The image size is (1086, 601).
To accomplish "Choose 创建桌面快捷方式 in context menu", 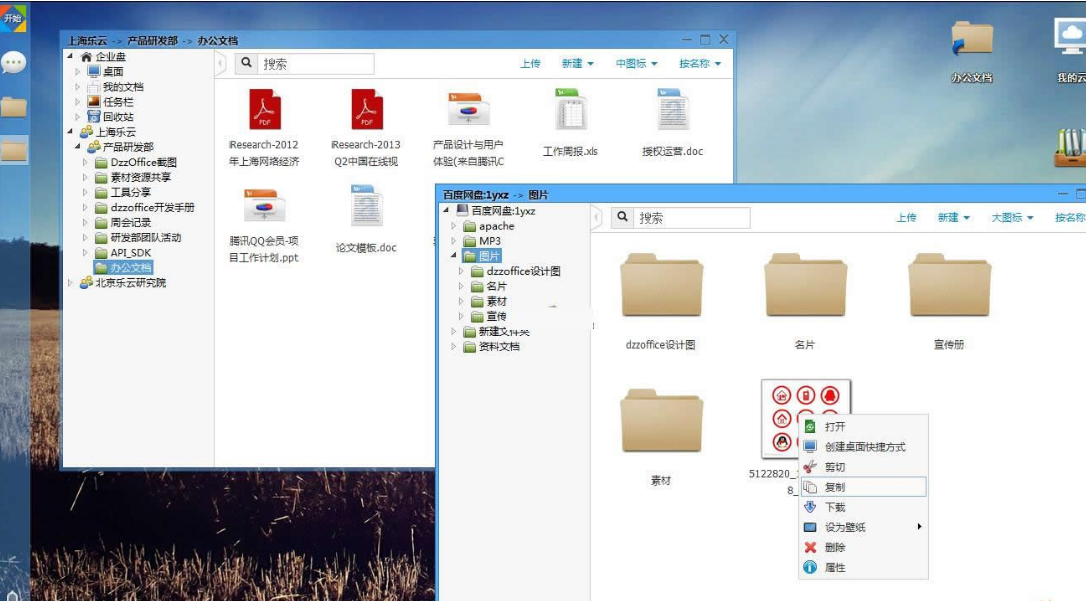I will point(864,447).
